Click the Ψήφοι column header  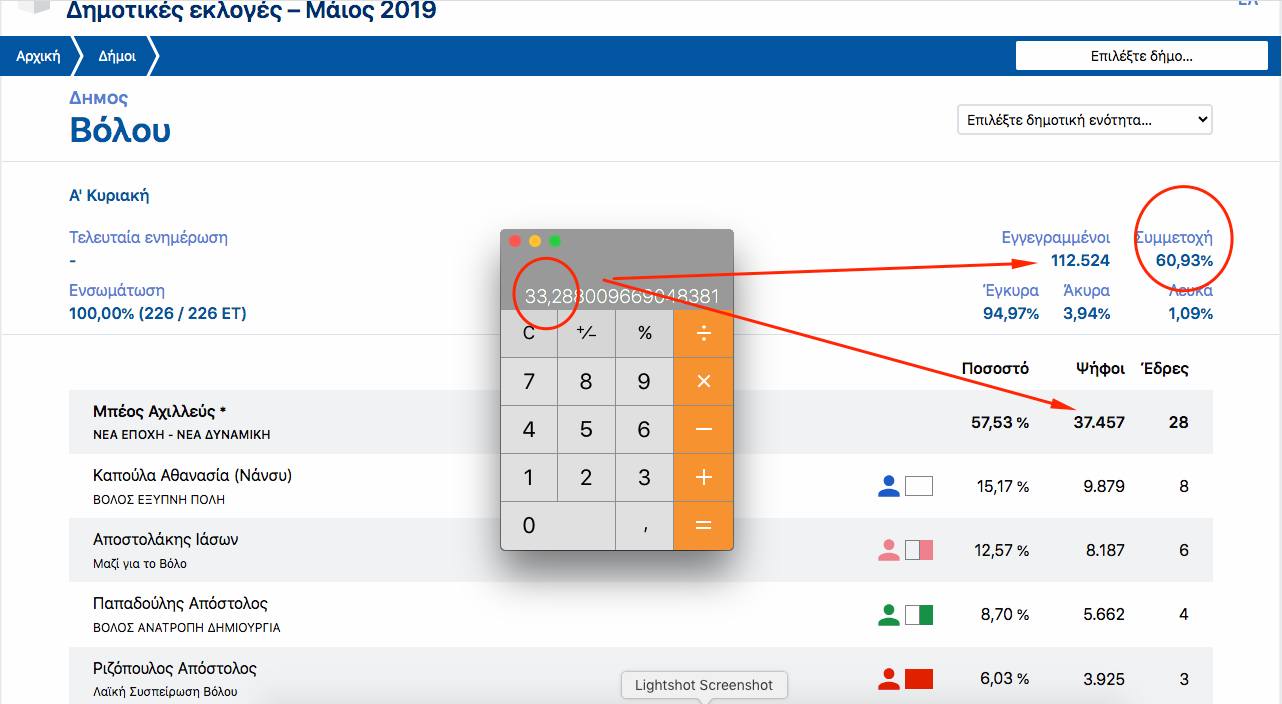click(x=1100, y=368)
